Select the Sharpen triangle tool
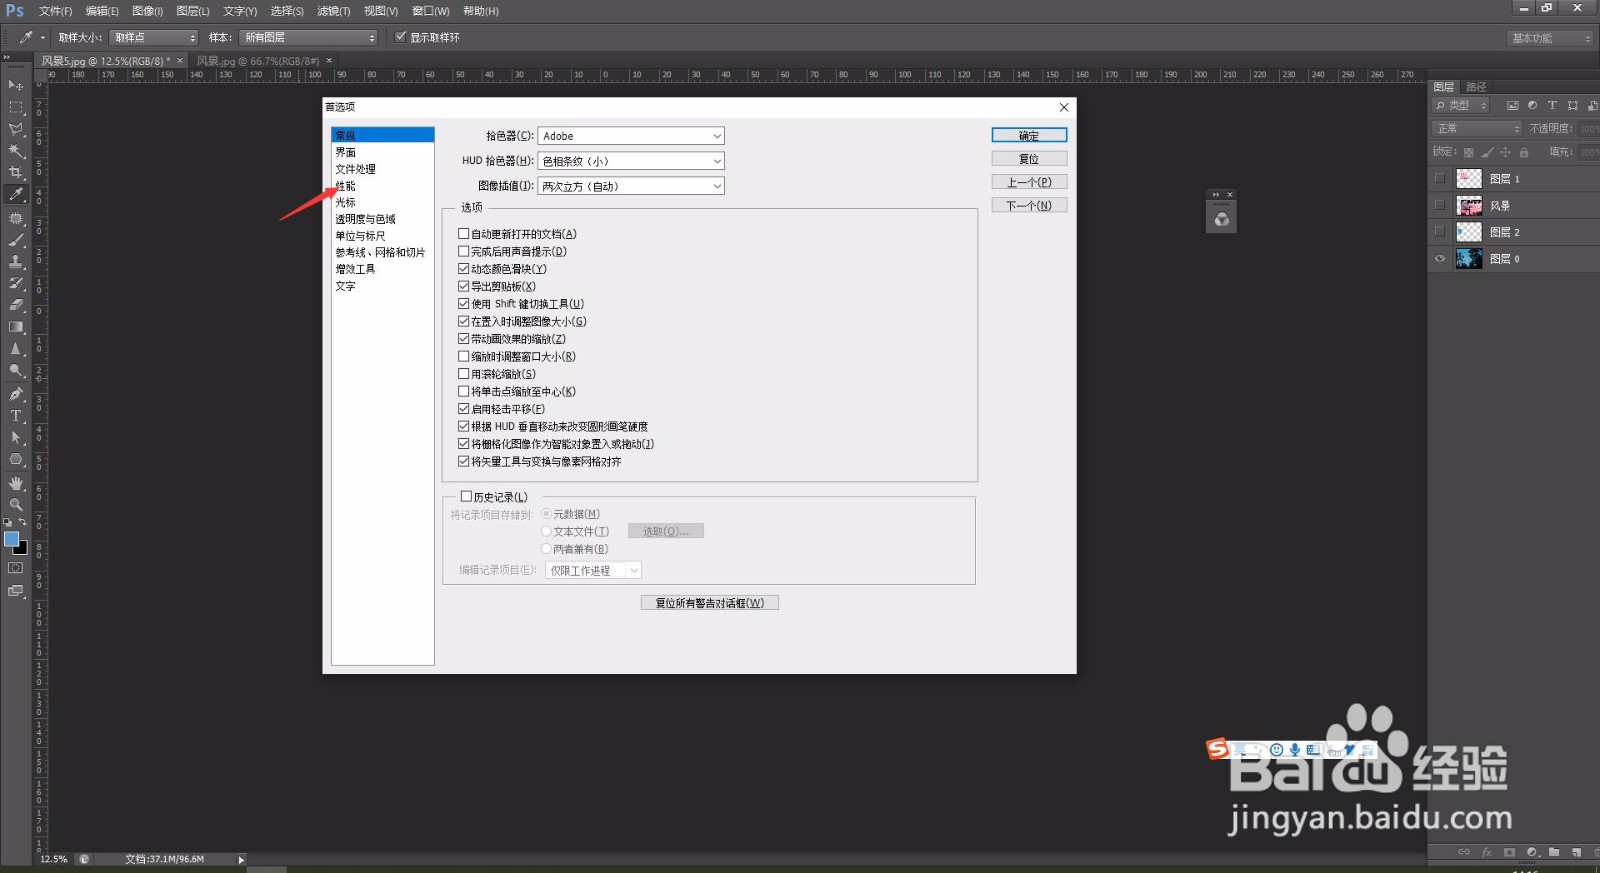1600x873 pixels. point(16,349)
